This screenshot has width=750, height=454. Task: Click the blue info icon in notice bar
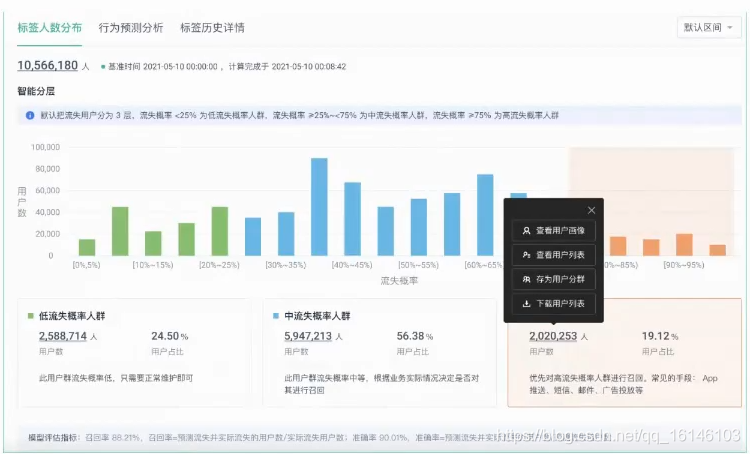[30, 115]
